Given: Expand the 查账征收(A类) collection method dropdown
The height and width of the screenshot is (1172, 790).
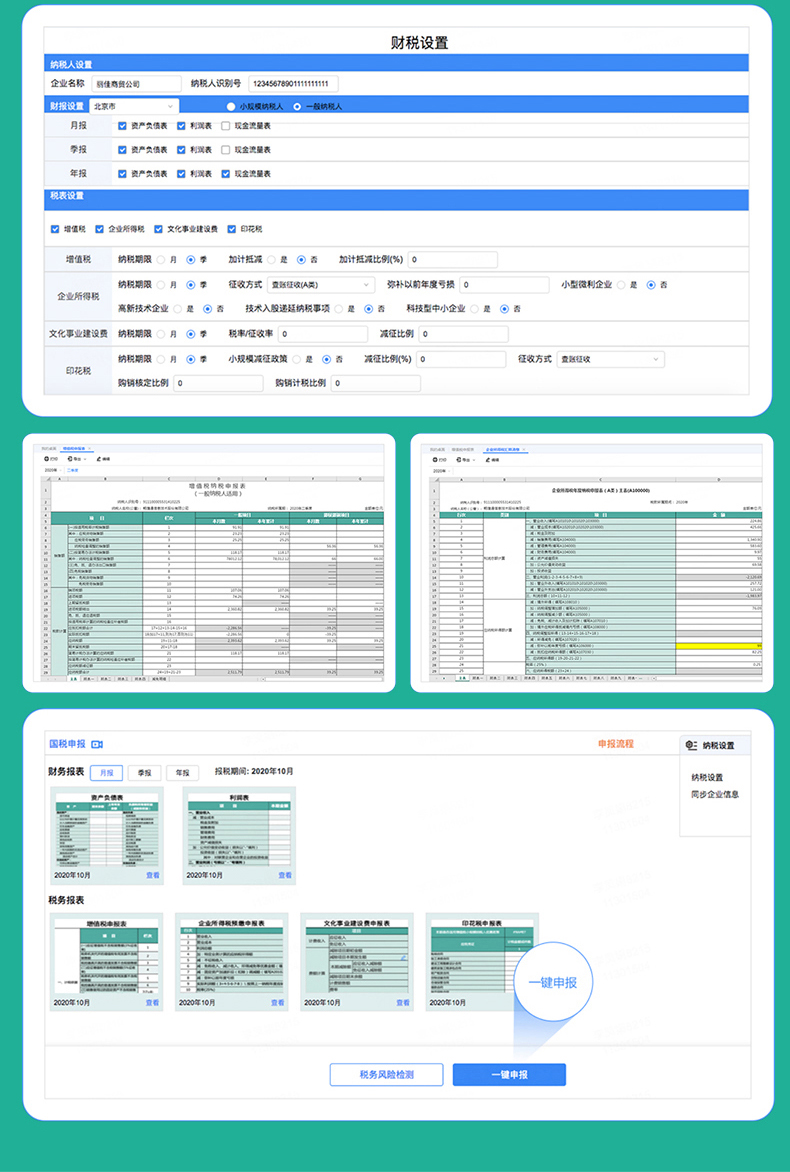Looking at the screenshot, I should tap(320, 285).
